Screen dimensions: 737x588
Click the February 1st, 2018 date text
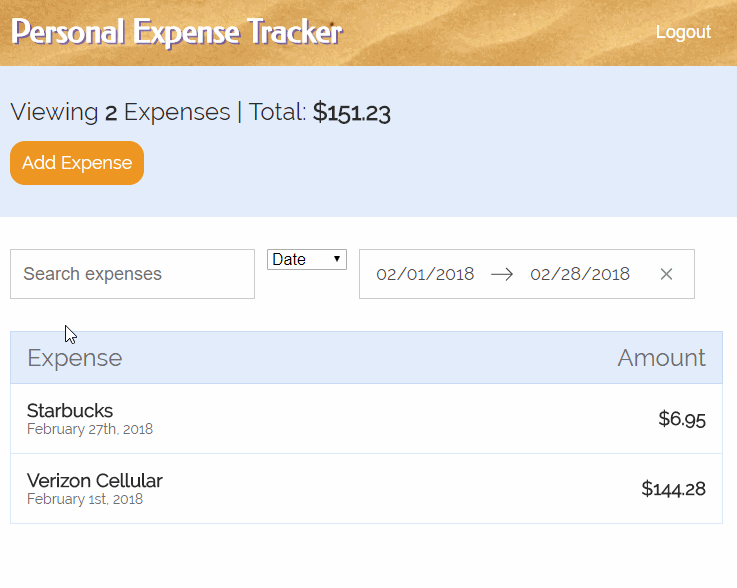(85, 499)
